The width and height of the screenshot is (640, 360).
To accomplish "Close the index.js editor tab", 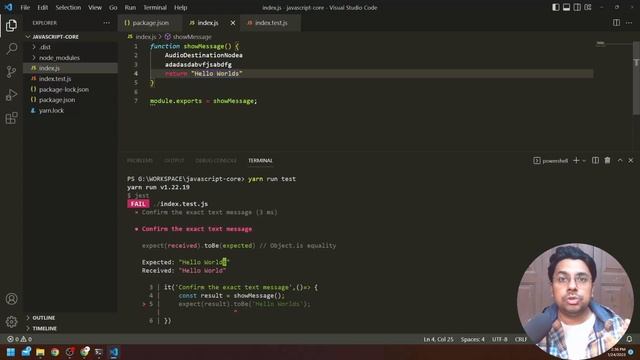I will tap(233, 23).
